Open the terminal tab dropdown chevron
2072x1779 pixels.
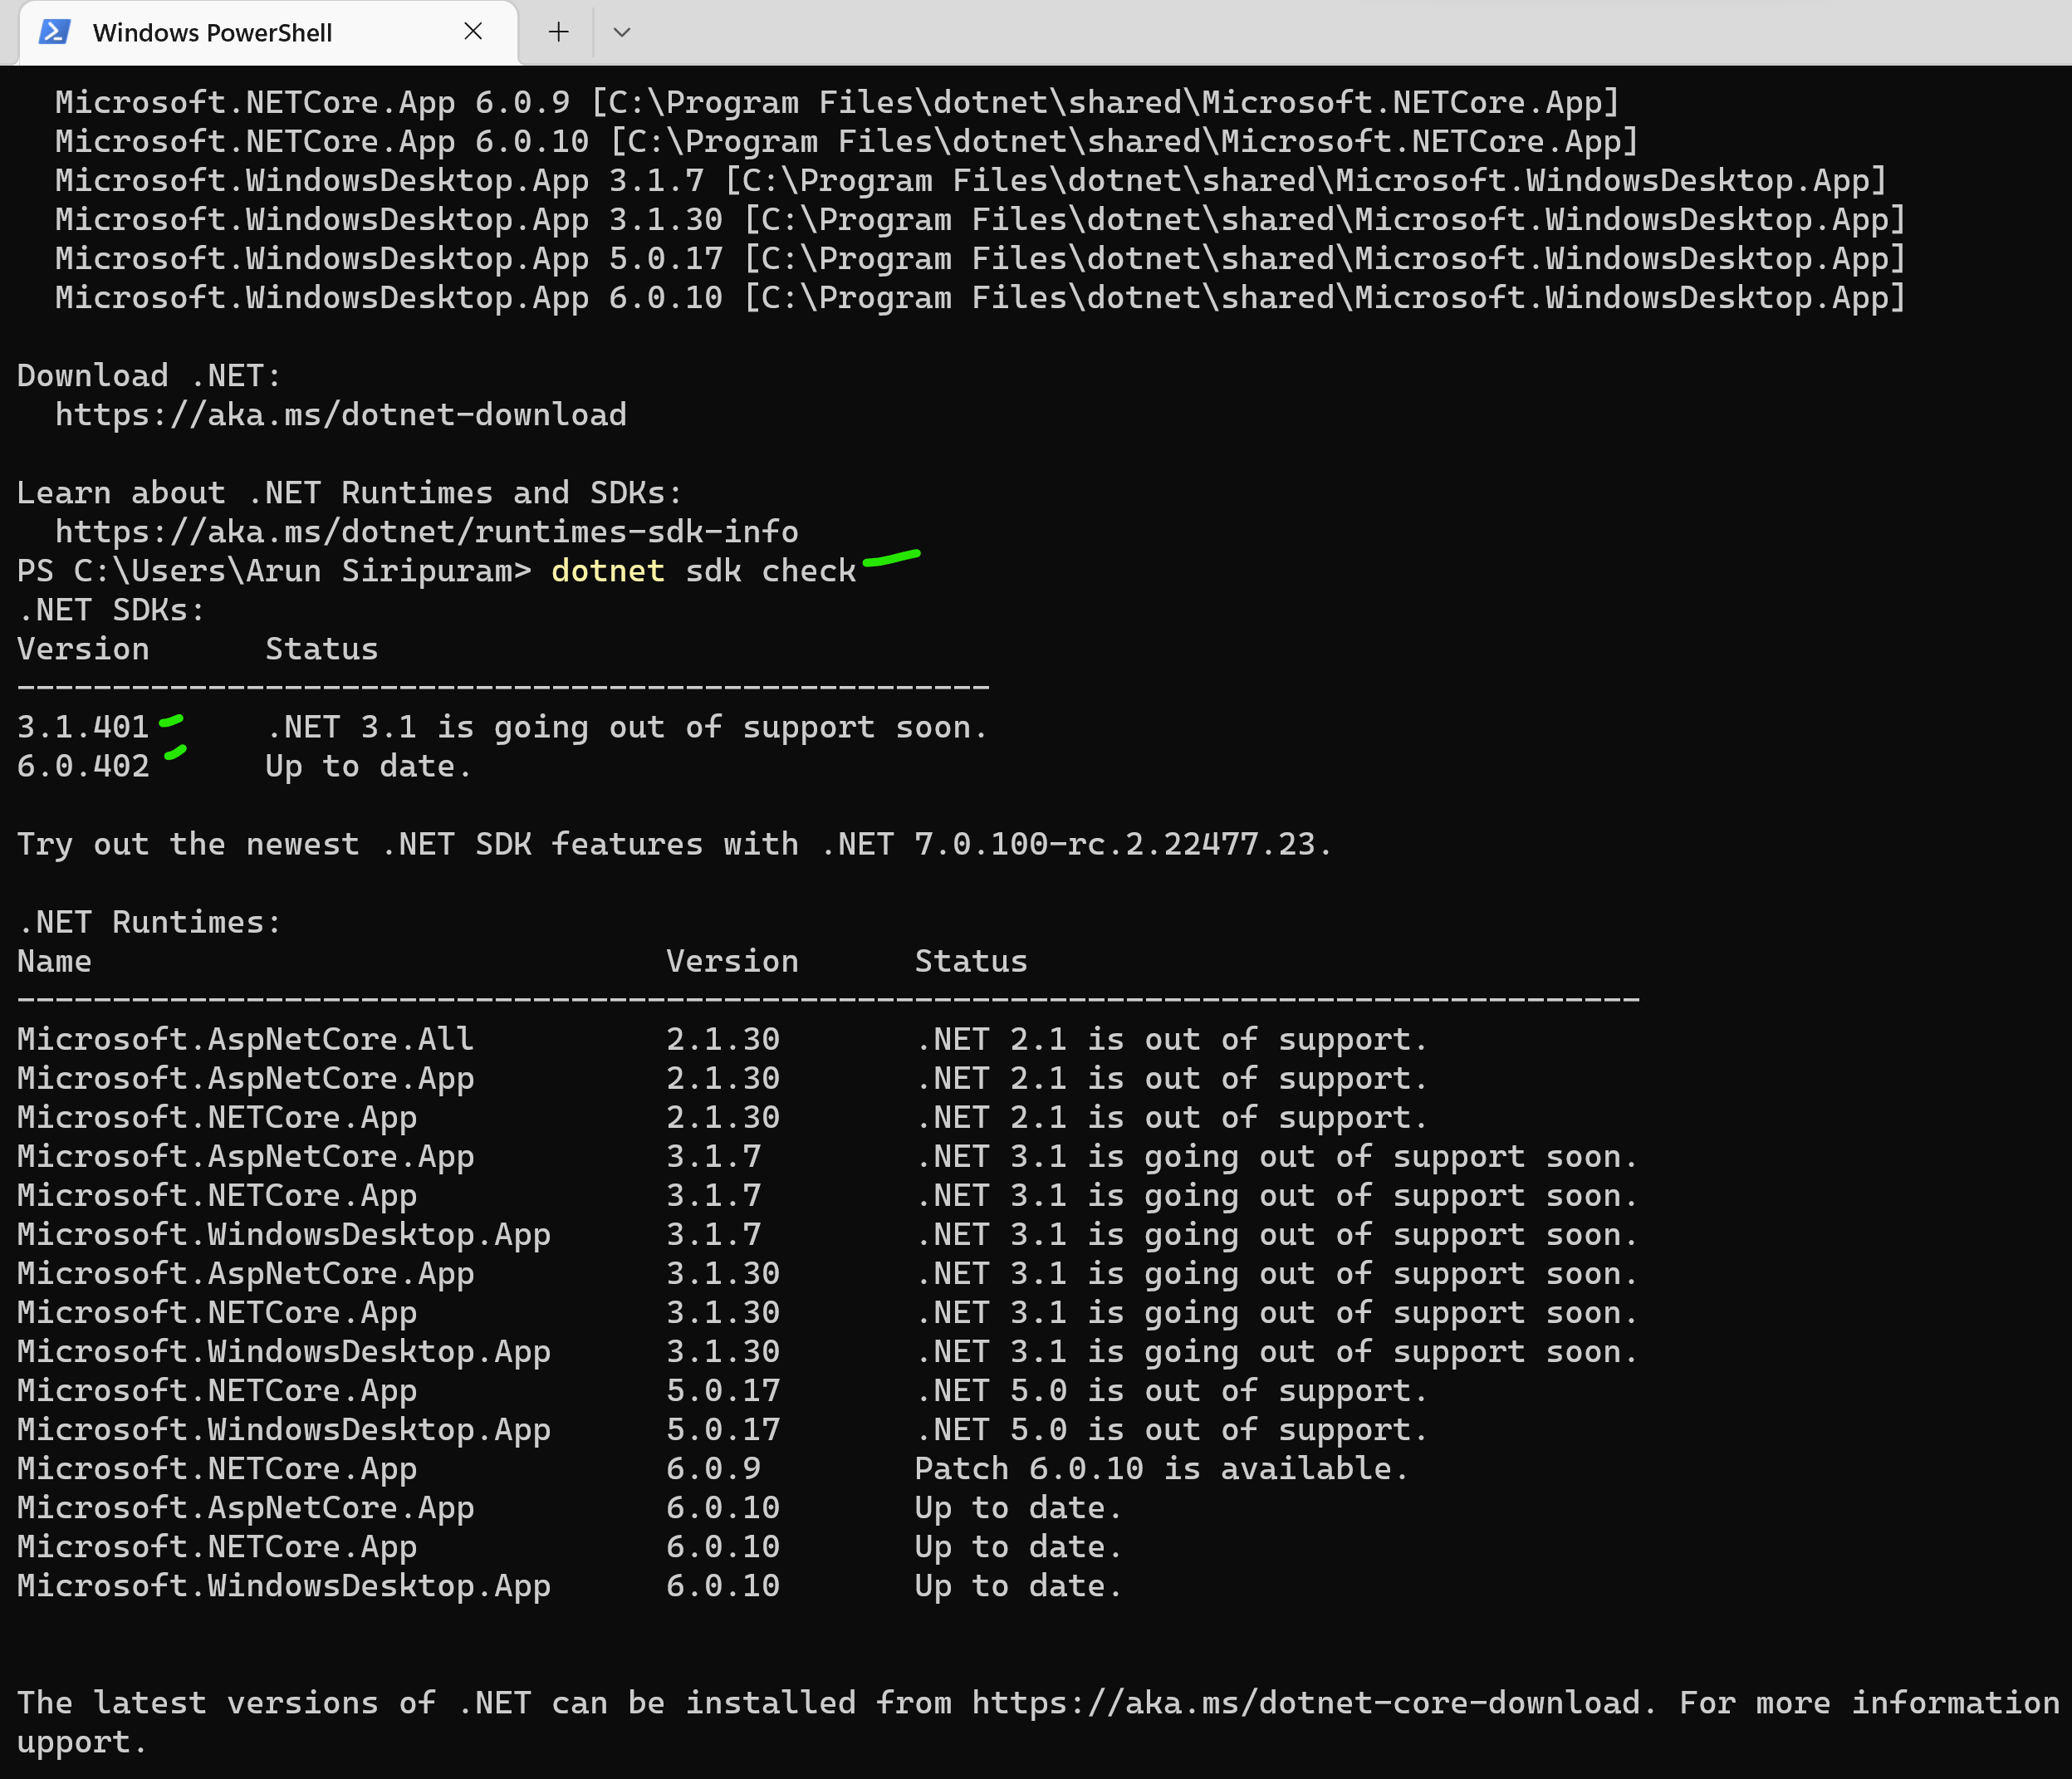pyautogui.click(x=622, y=32)
